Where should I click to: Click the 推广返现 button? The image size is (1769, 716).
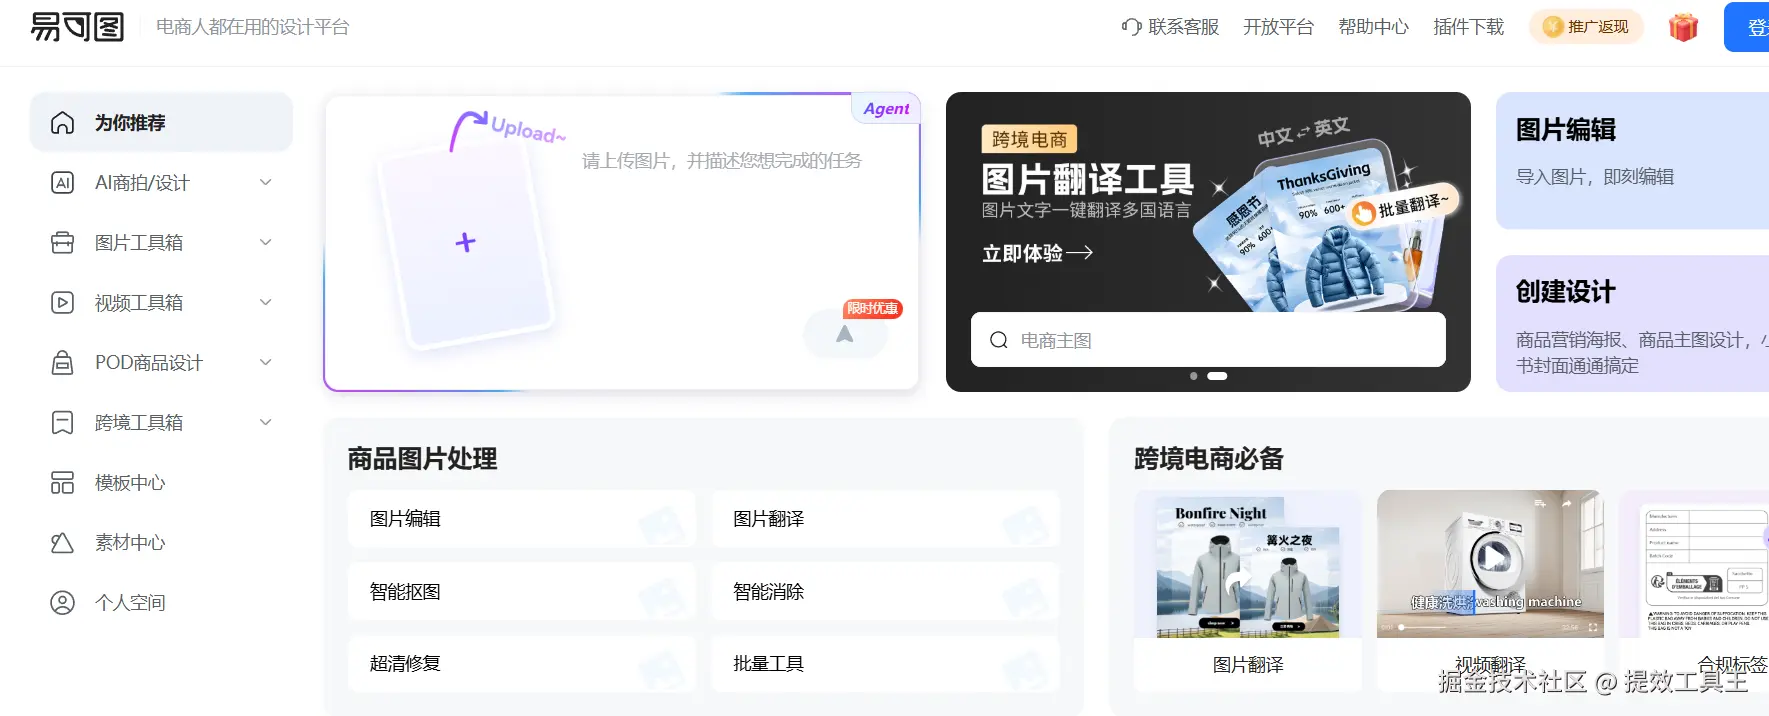point(1587,27)
